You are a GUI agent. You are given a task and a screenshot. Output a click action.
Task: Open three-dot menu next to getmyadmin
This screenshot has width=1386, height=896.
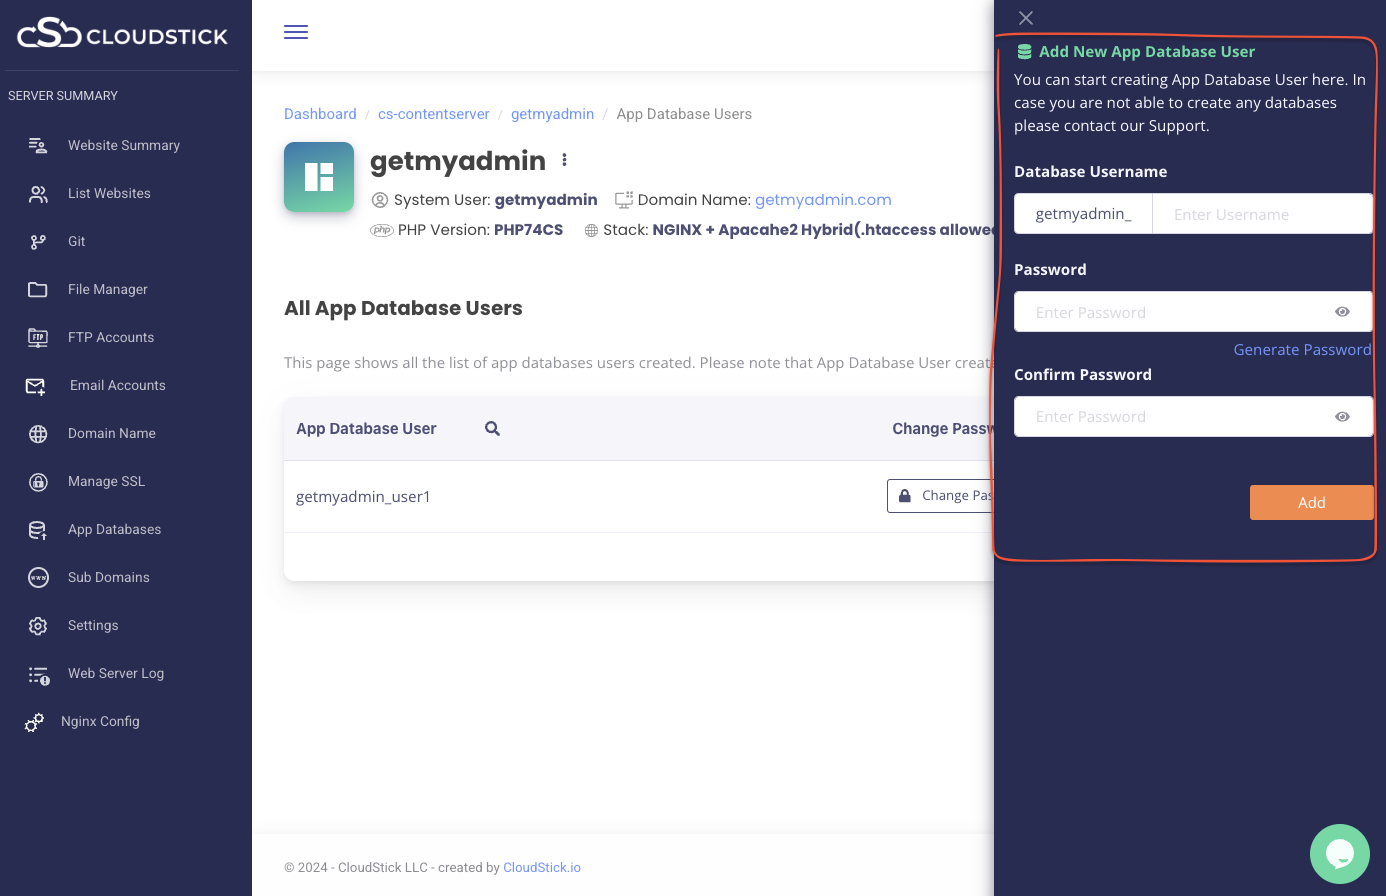coord(564,160)
